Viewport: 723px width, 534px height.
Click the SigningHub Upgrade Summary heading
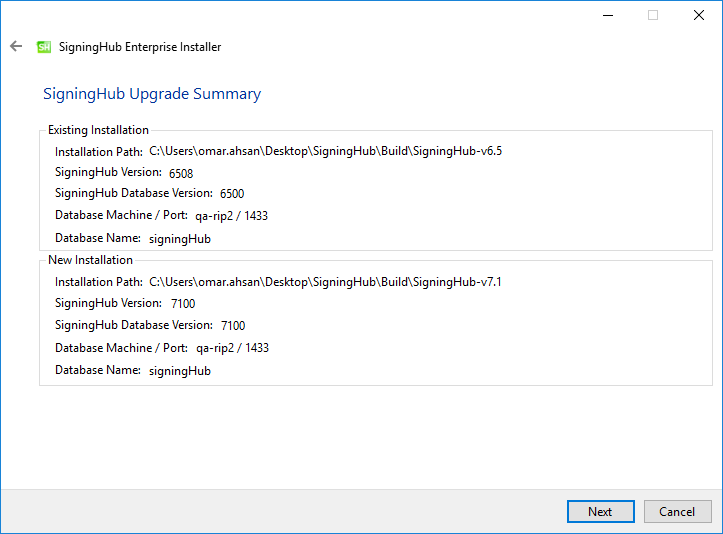pyautogui.click(x=152, y=94)
